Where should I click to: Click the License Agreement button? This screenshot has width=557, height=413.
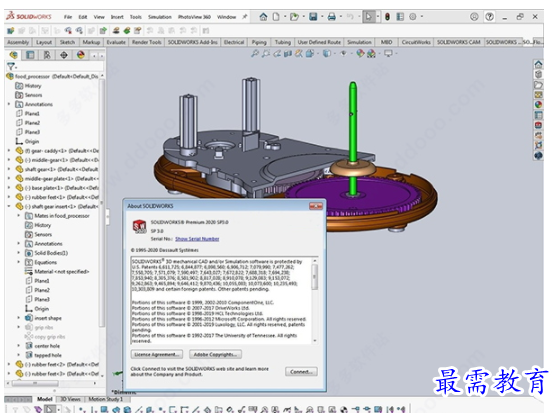point(157,354)
